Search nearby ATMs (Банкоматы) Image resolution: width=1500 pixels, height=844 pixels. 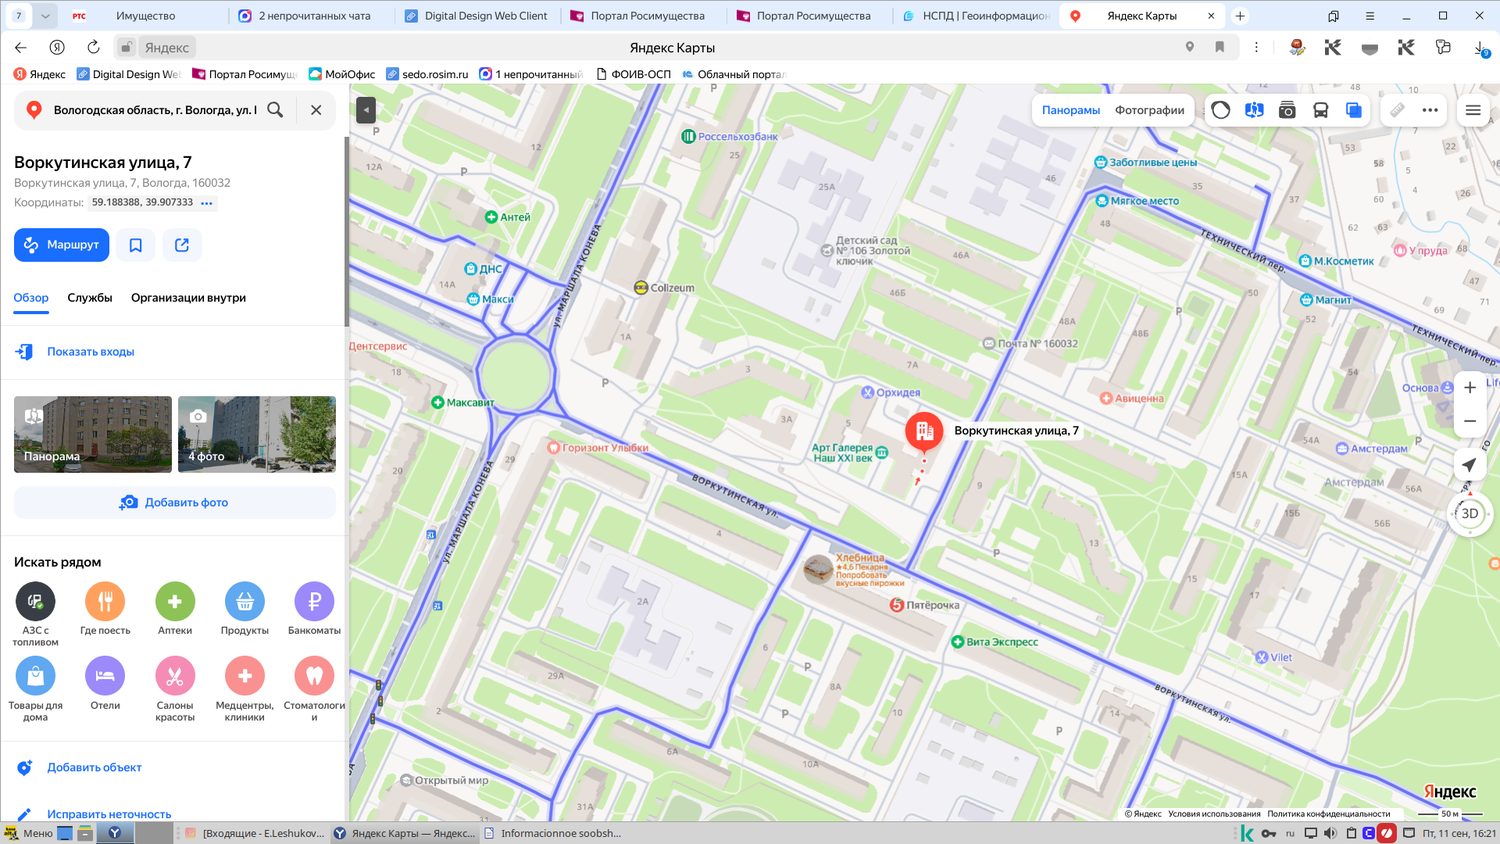click(314, 601)
